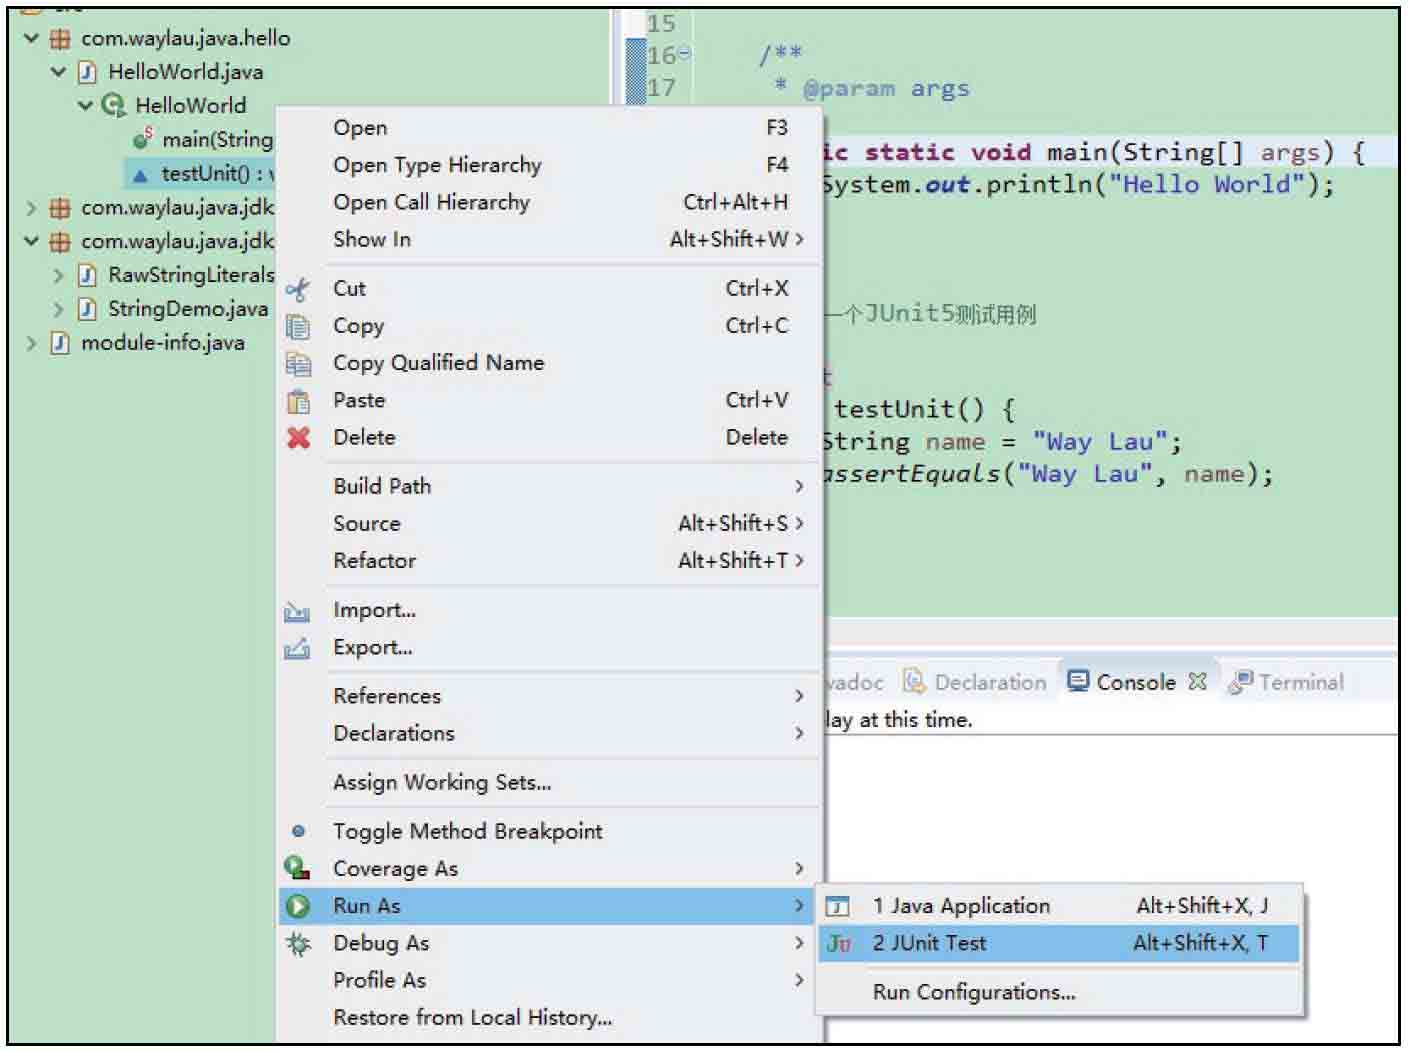Click the Paste clipboard icon
Viewport: 1409px width, 1051px height.
pos(298,402)
